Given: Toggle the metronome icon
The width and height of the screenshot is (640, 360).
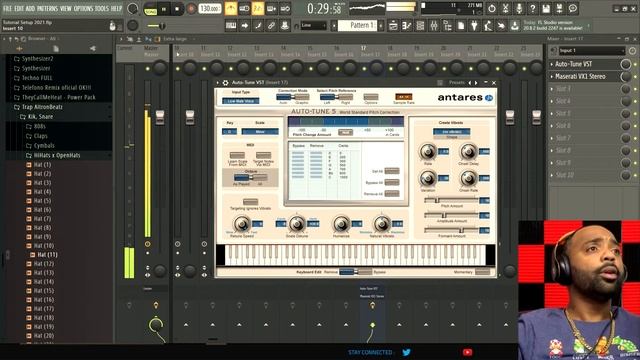Looking at the screenshot, I should click(x=231, y=9).
